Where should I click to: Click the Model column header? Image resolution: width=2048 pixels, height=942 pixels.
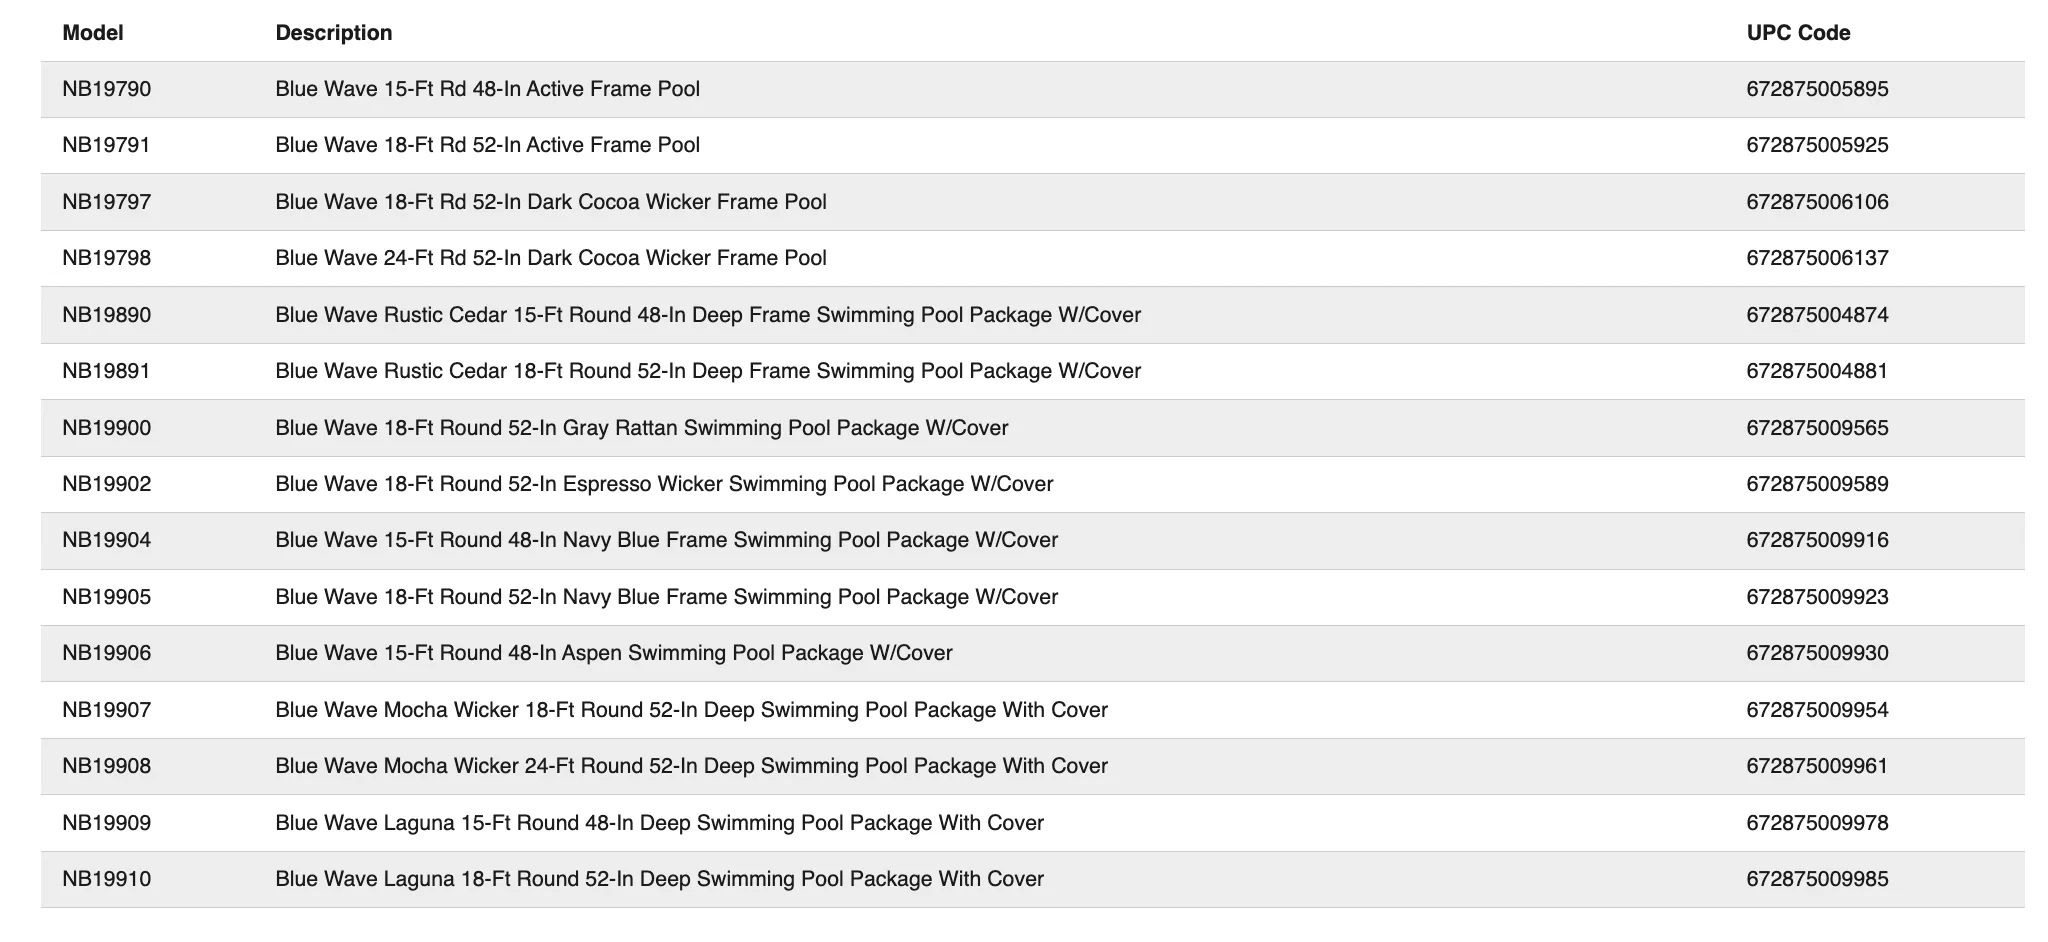coord(93,33)
